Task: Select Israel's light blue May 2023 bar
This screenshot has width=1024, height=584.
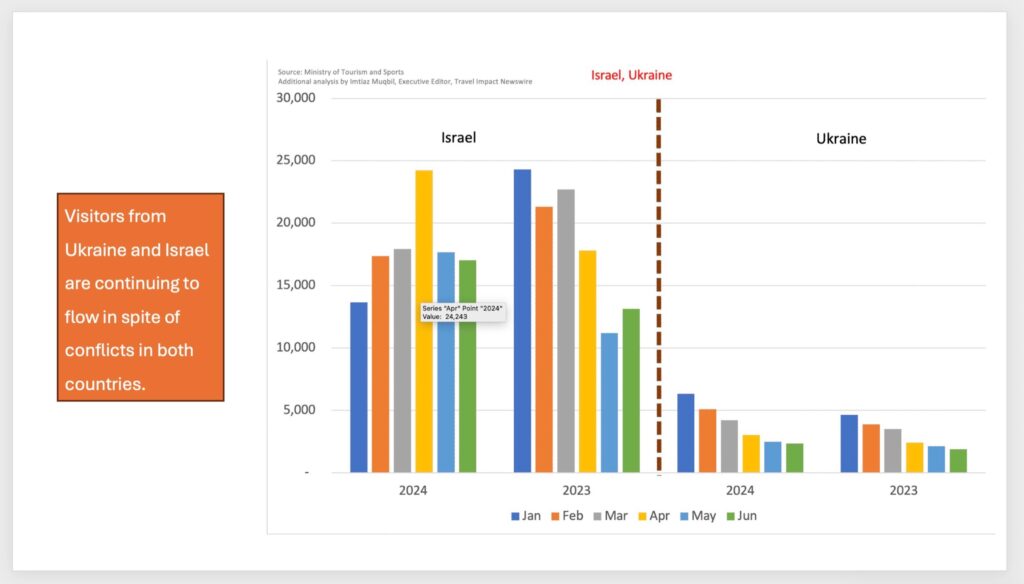Action: pos(609,402)
